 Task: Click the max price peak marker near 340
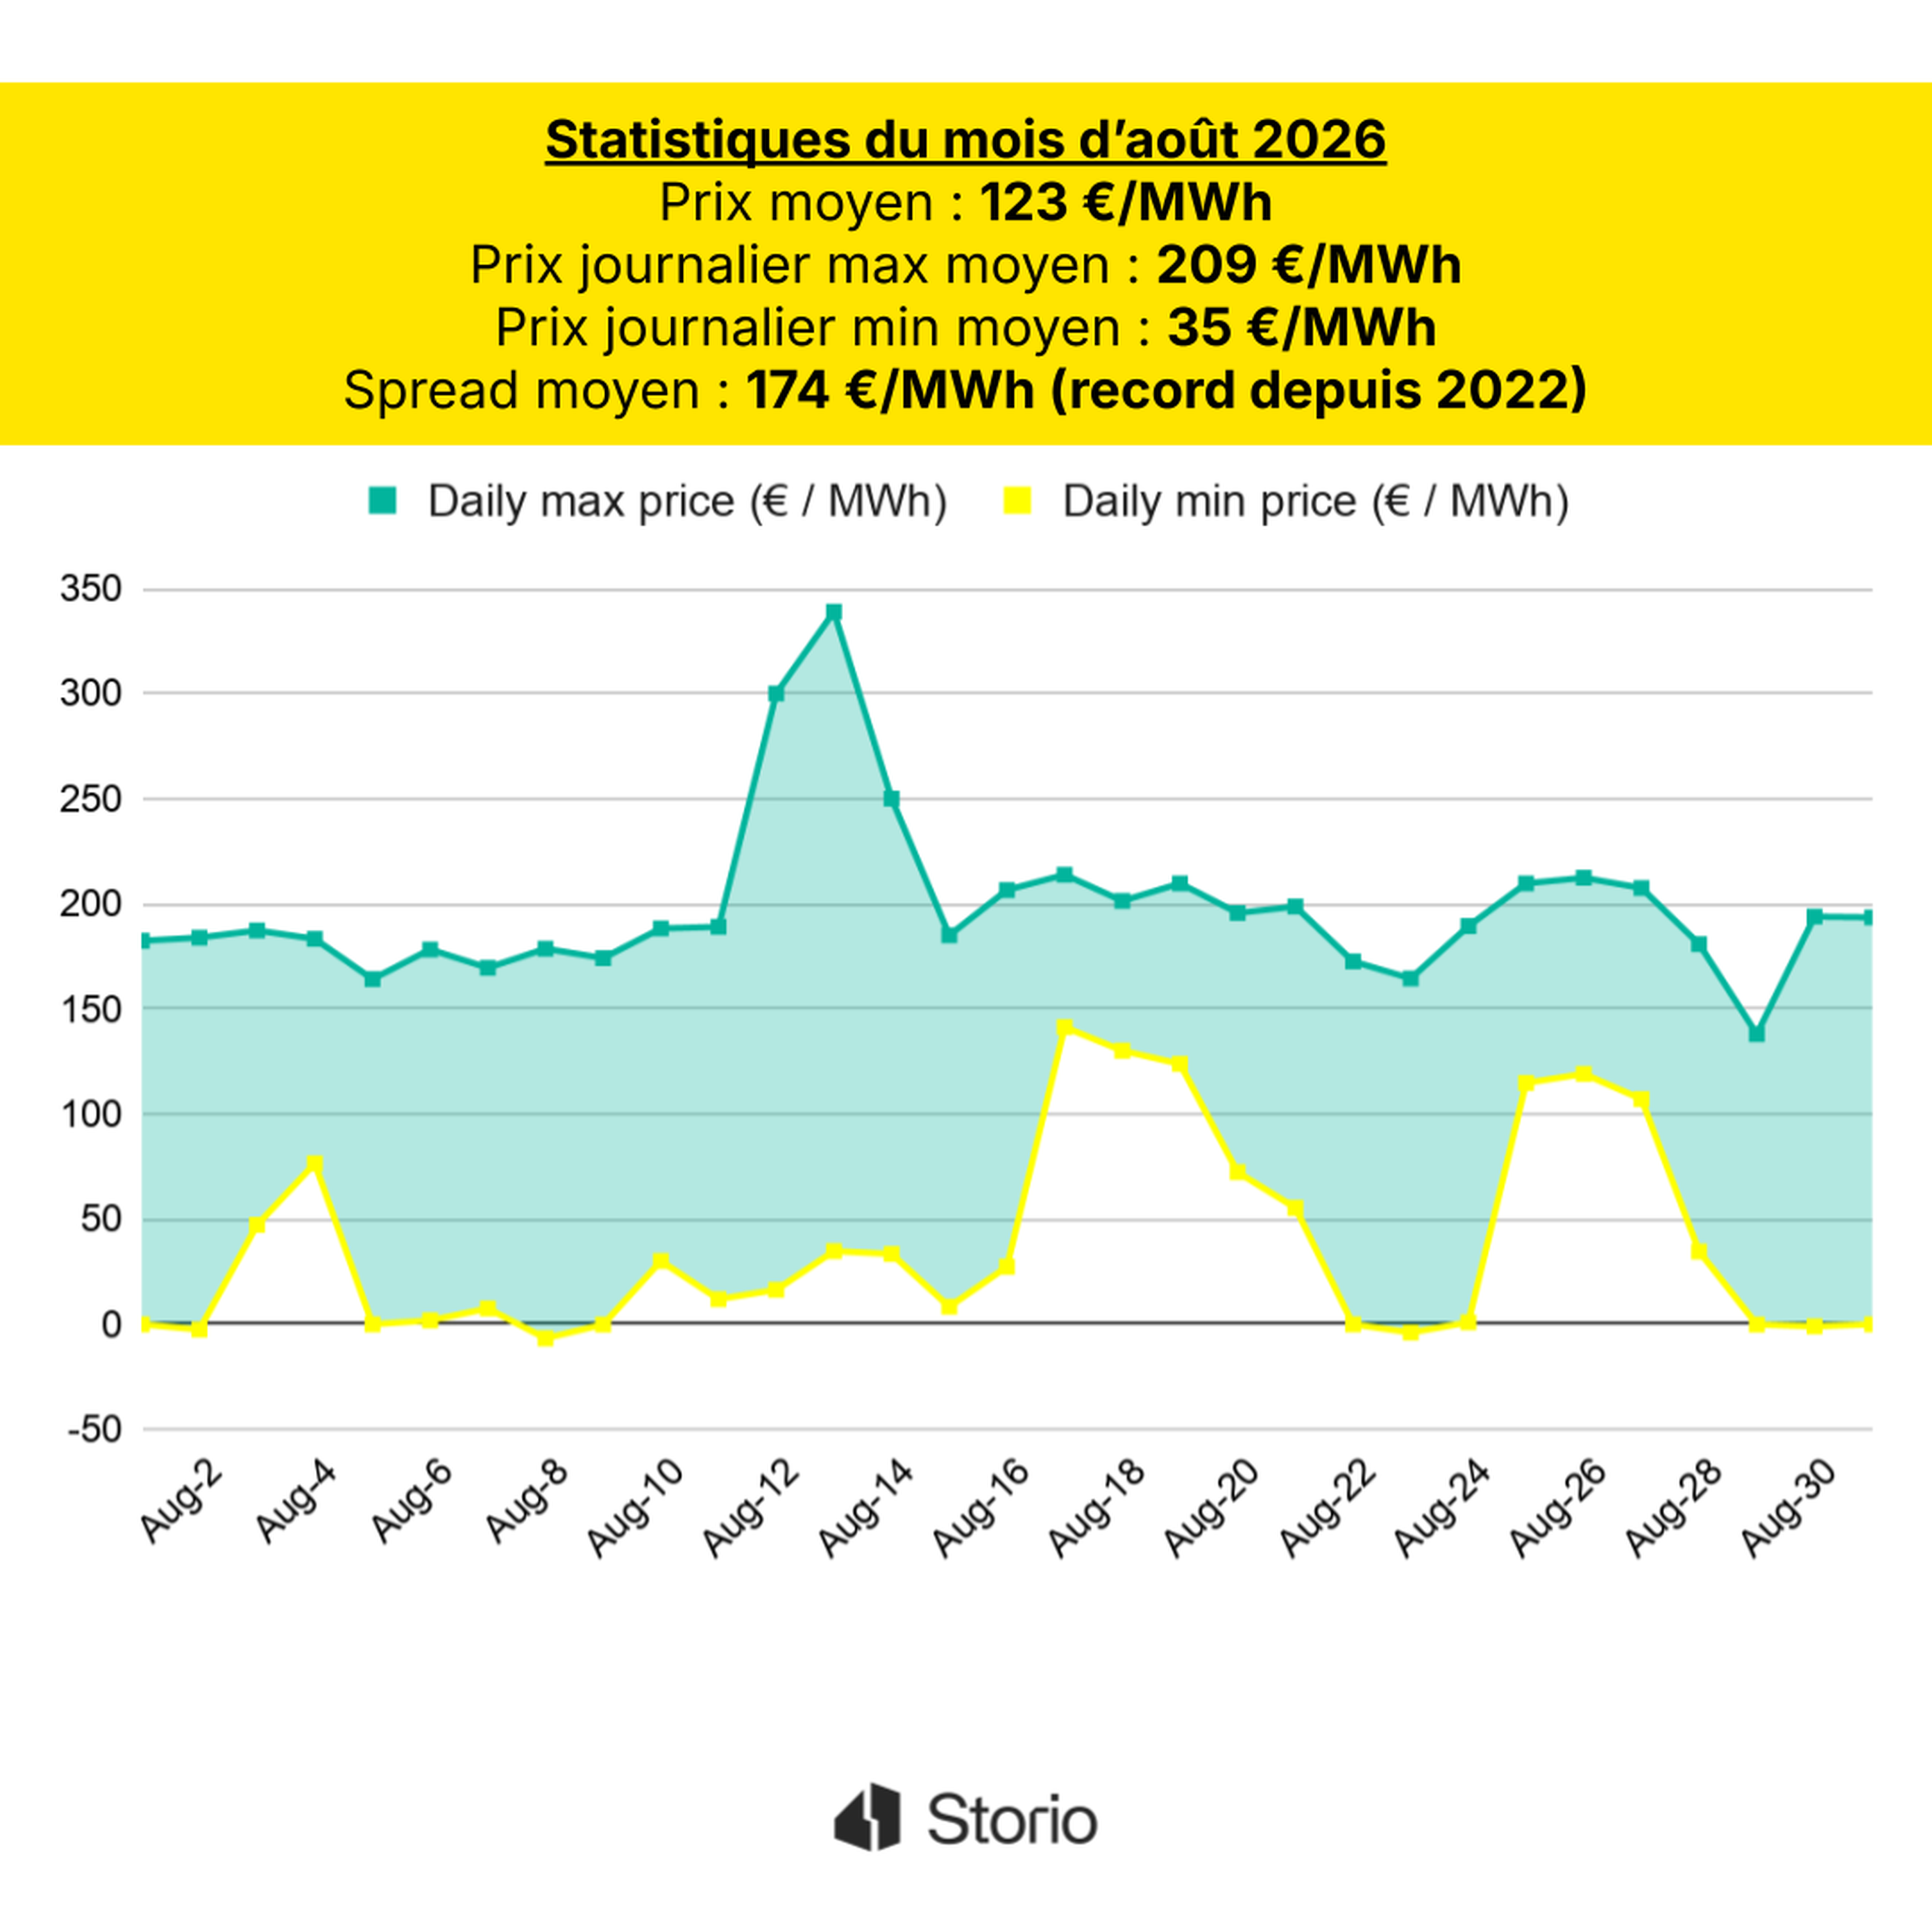click(x=834, y=612)
